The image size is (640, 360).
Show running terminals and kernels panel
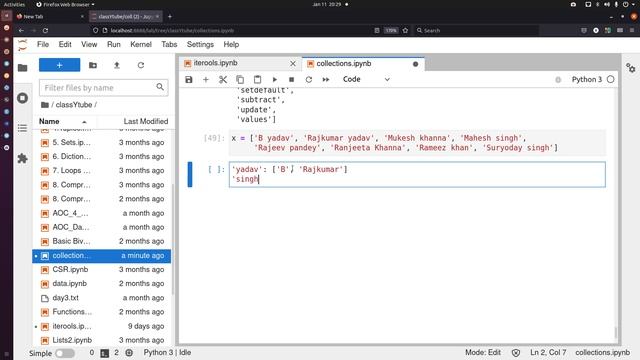pyautogui.click(x=22, y=98)
